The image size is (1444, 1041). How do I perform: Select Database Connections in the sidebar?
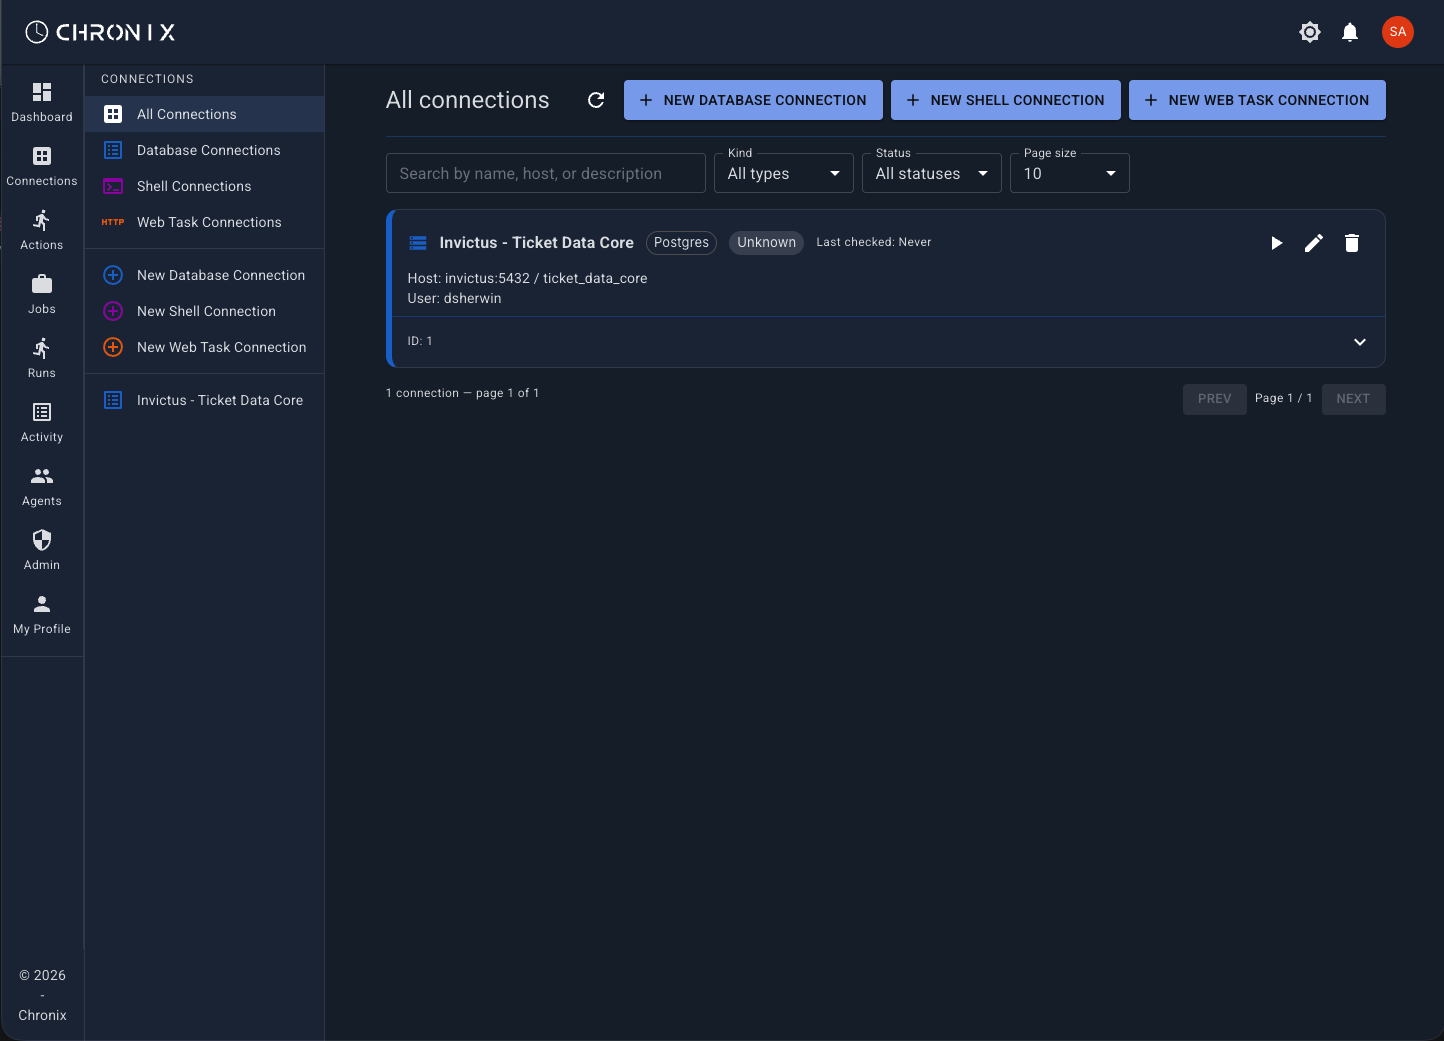point(208,150)
